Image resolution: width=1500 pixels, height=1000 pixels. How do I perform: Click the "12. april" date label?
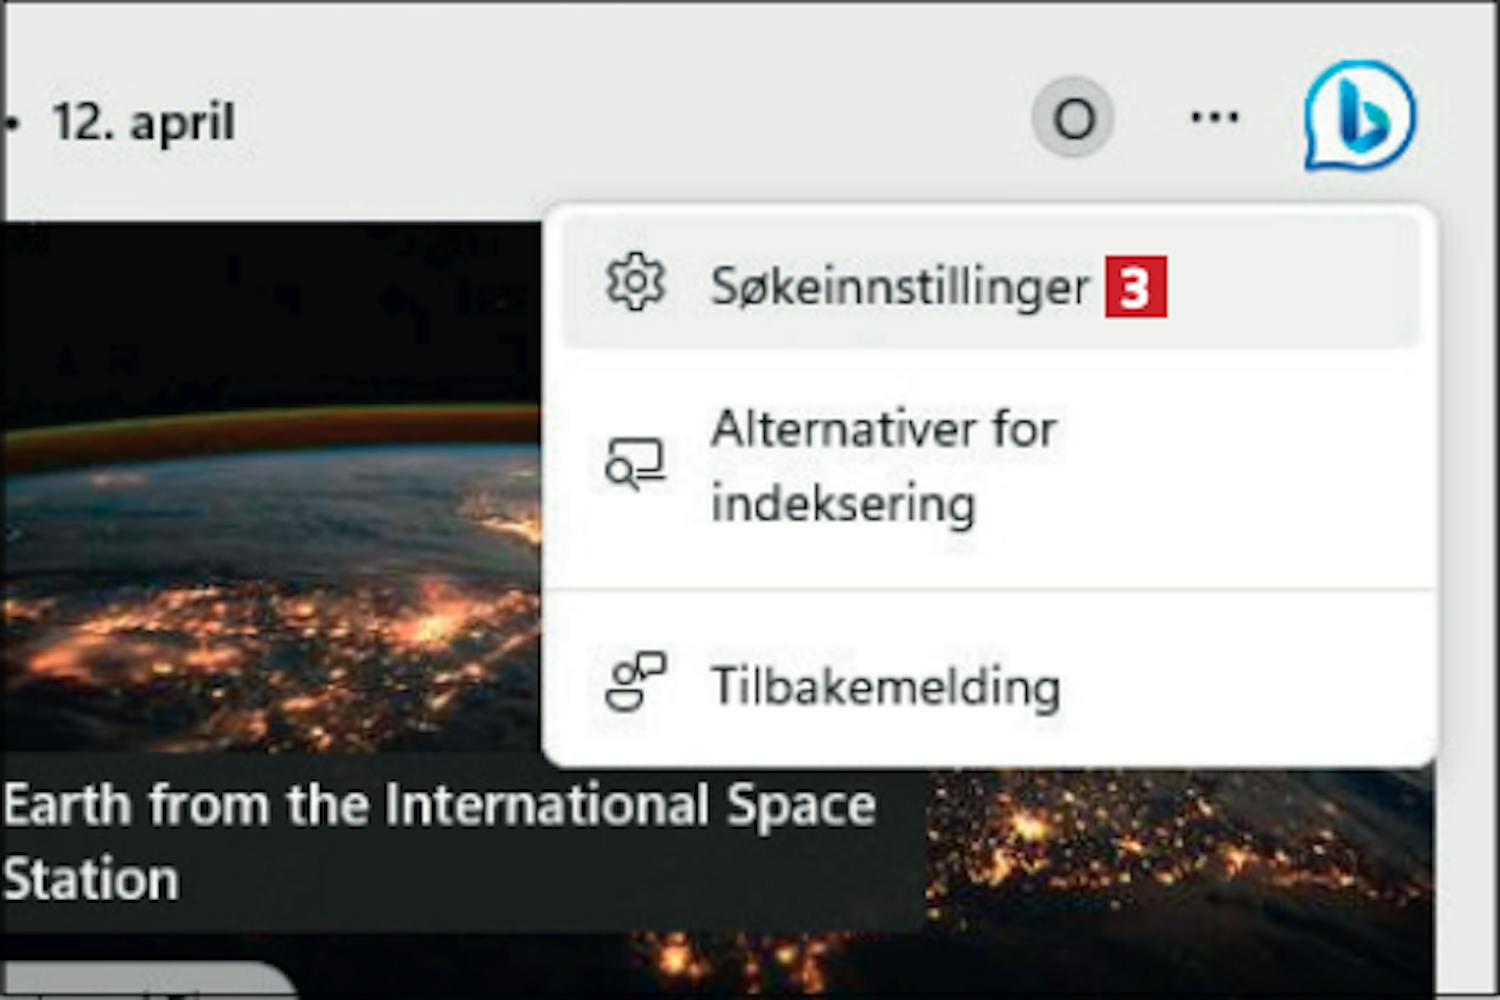(x=143, y=123)
